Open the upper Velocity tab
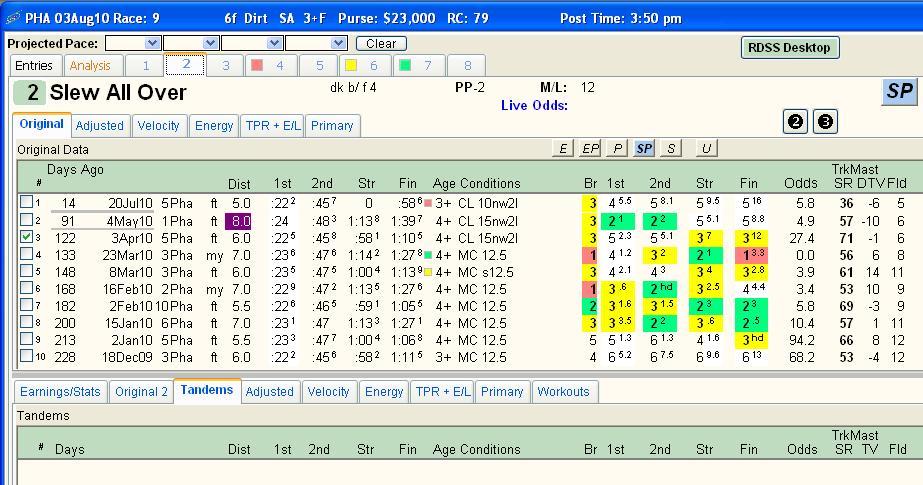Screen dimensions: 923x485 click(x=158, y=125)
